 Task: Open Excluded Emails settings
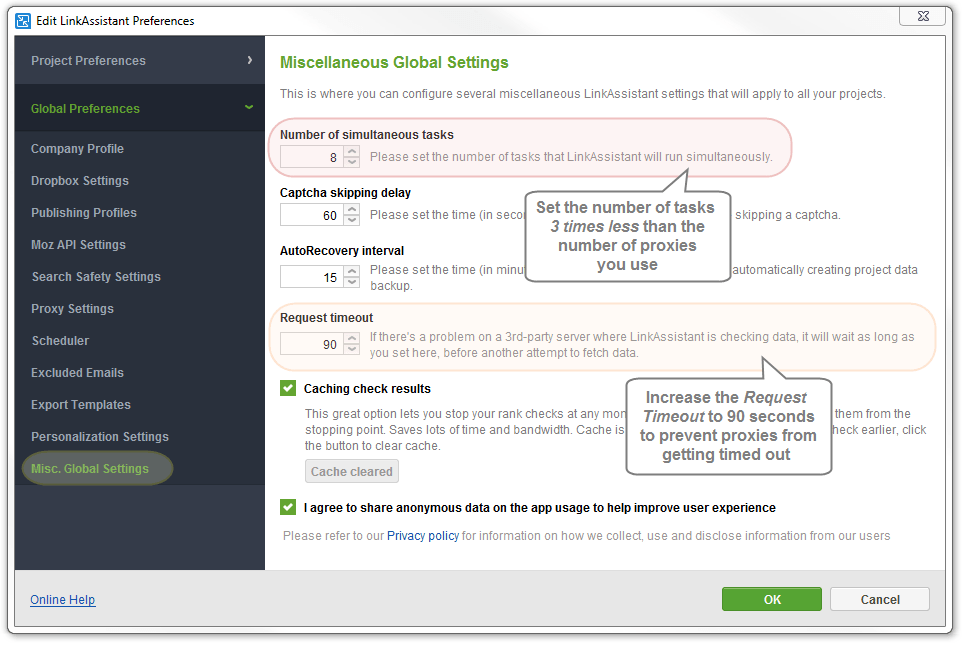(78, 373)
